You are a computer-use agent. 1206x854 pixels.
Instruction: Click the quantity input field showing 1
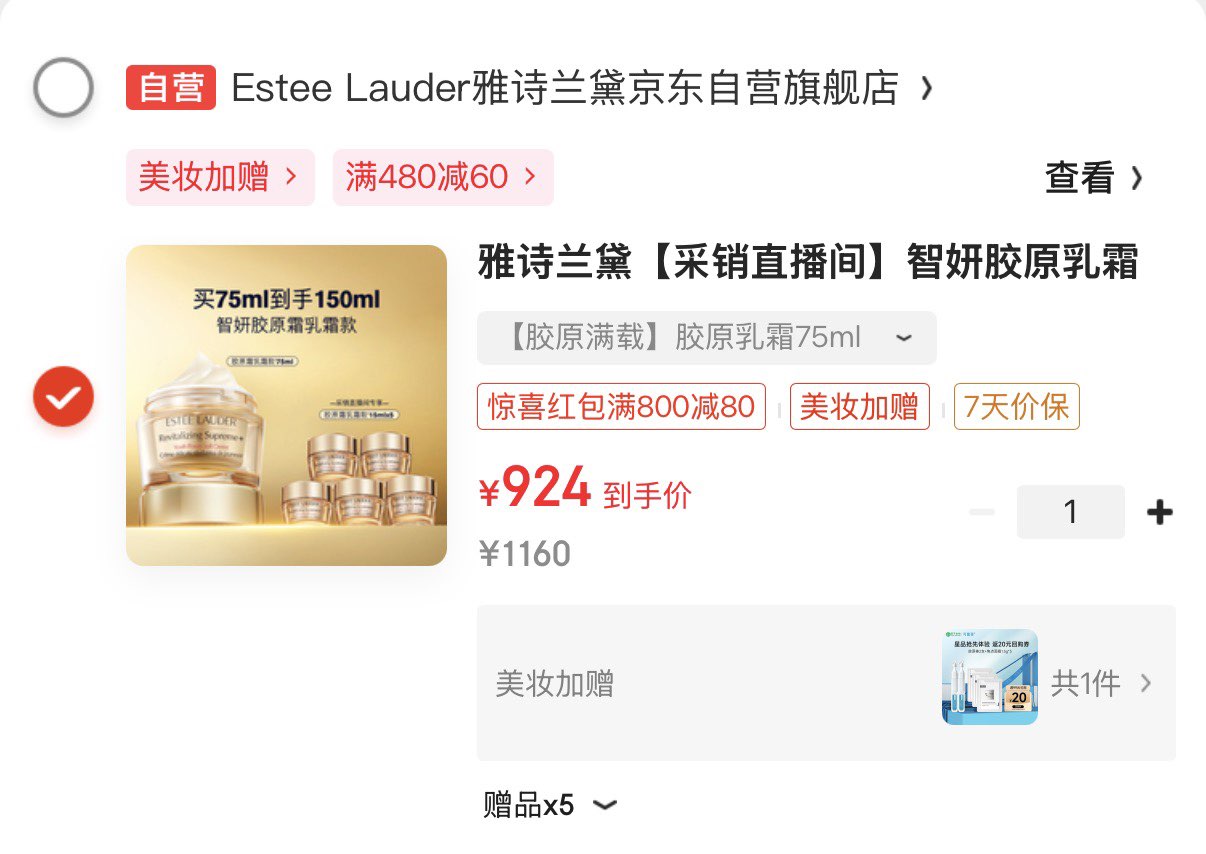click(1071, 512)
